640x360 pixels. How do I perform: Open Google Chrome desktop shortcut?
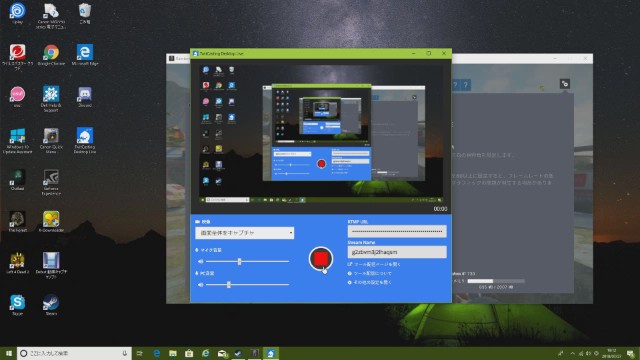[x=51, y=55]
